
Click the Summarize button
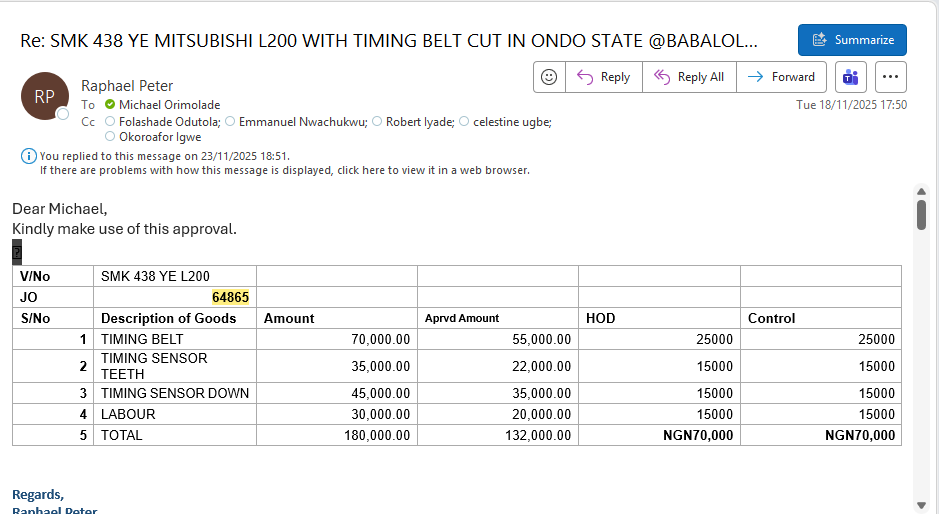tap(852, 40)
